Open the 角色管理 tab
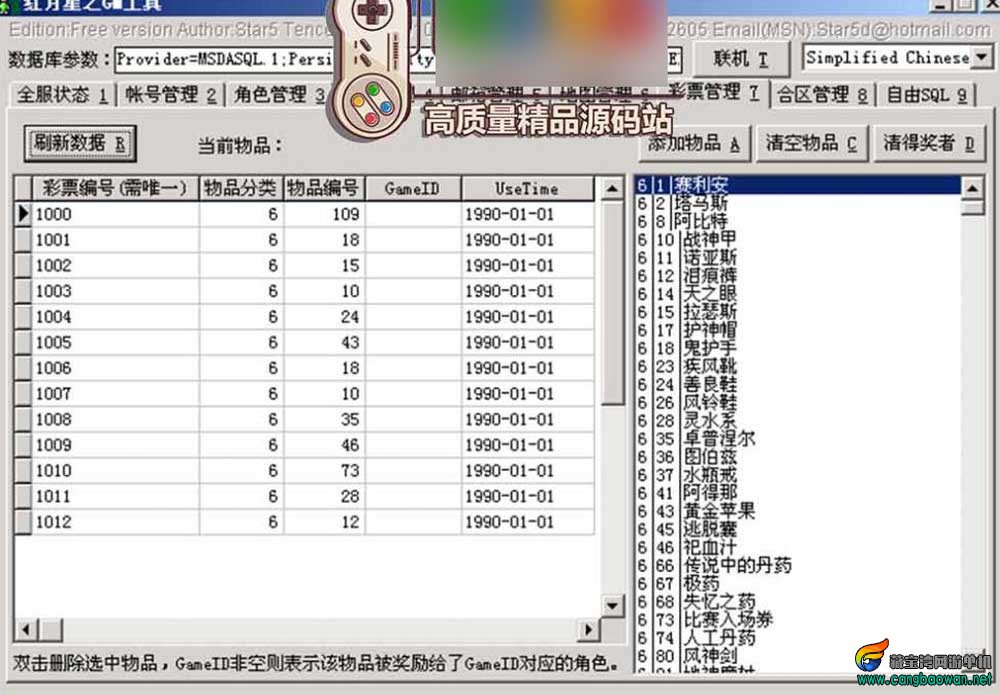1000x695 pixels. coord(279,95)
